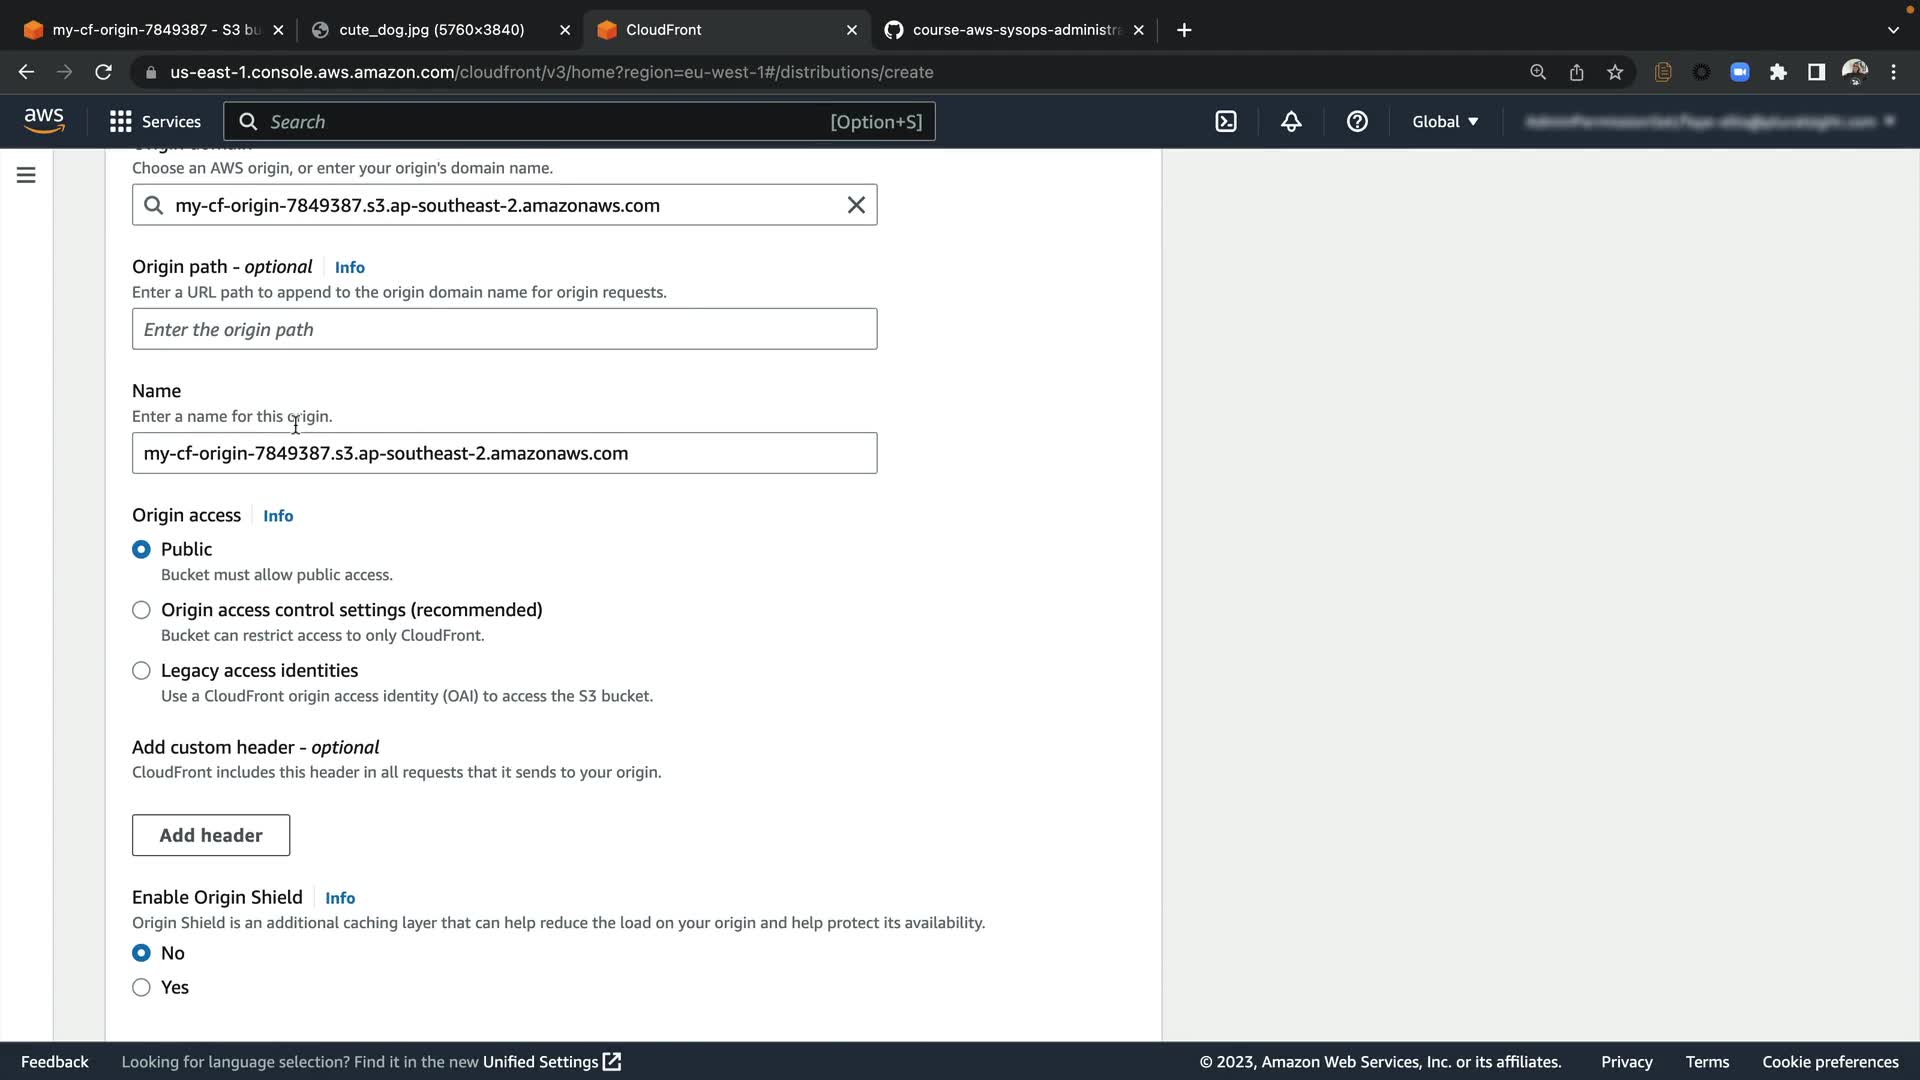
Task: Select Origin access control settings option
Action: click(x=141, y=610)
